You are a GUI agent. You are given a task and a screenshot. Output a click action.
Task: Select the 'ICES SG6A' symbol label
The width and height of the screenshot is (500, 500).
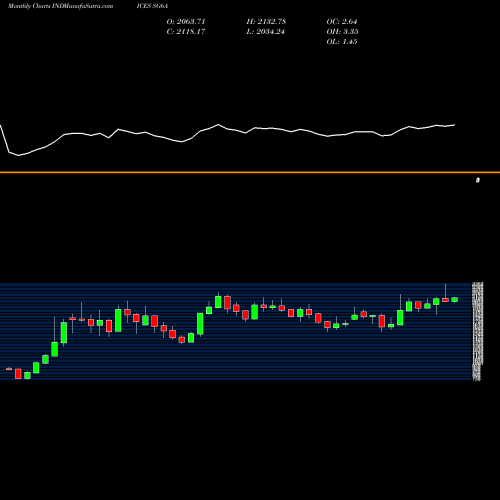coord(152,6)
